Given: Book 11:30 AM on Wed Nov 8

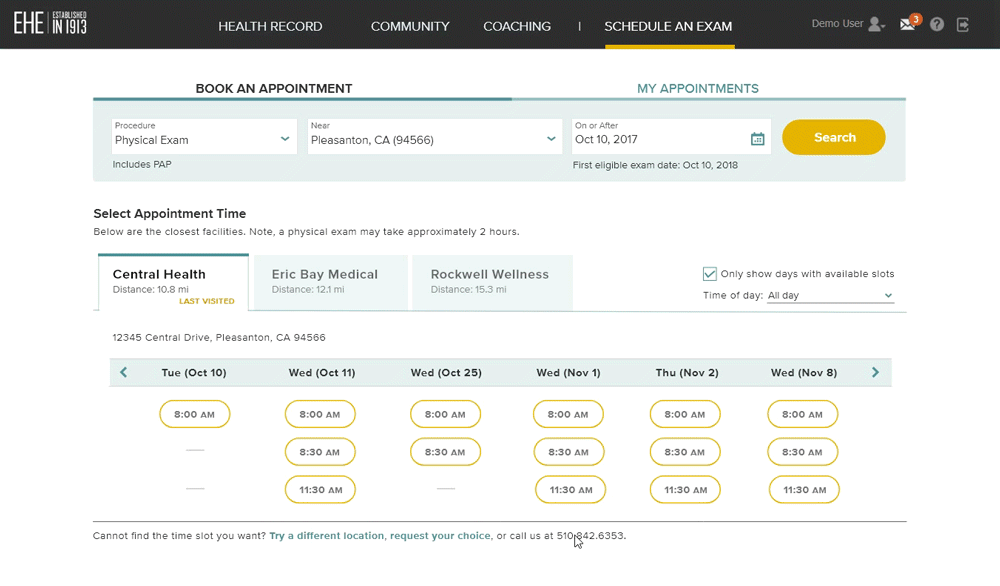Looking at the screenshot, I should pos(804,490).
